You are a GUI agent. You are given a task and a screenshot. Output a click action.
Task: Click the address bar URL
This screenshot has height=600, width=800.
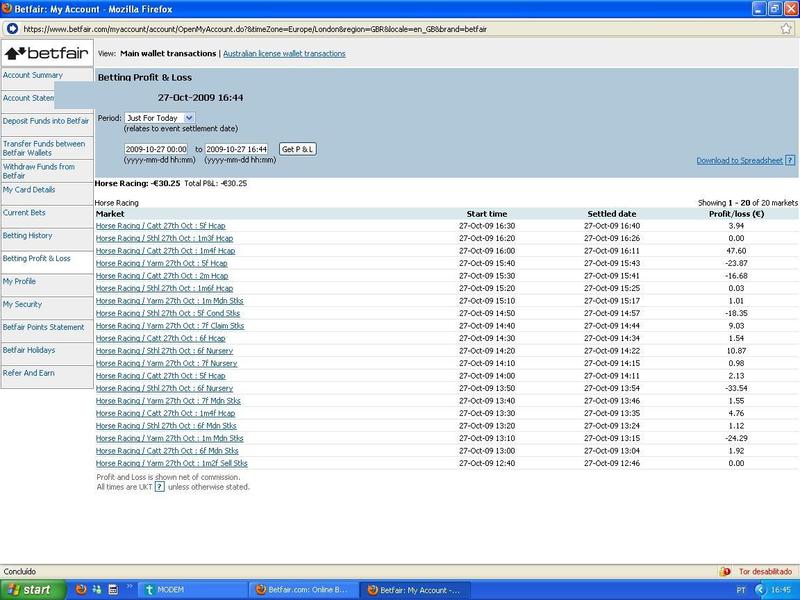coord(255,29)
